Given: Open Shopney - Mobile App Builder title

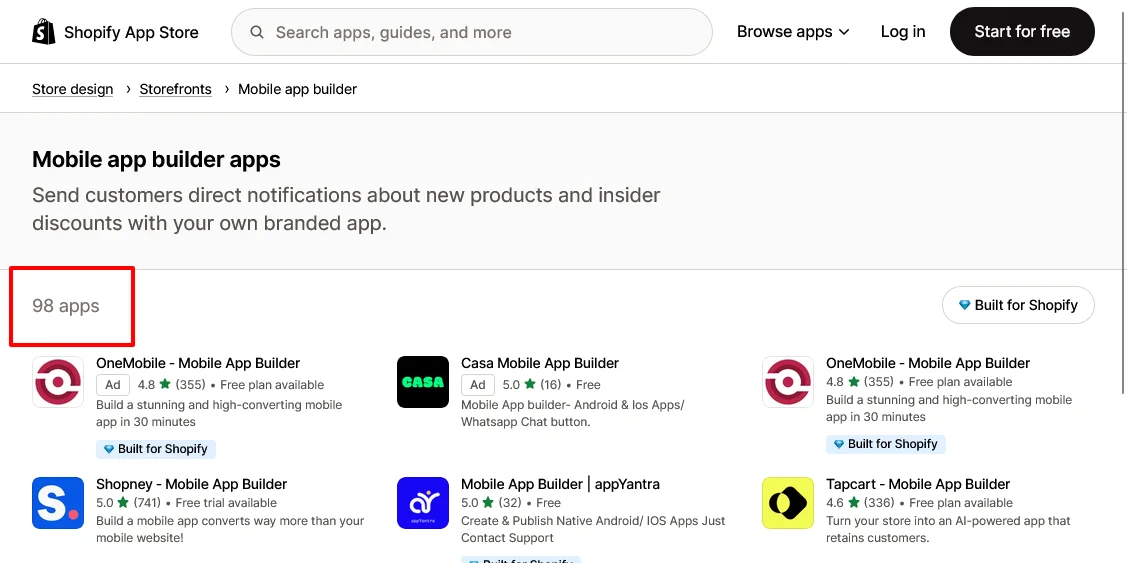Looking at the screenshot, I should (x=192, y=485).
